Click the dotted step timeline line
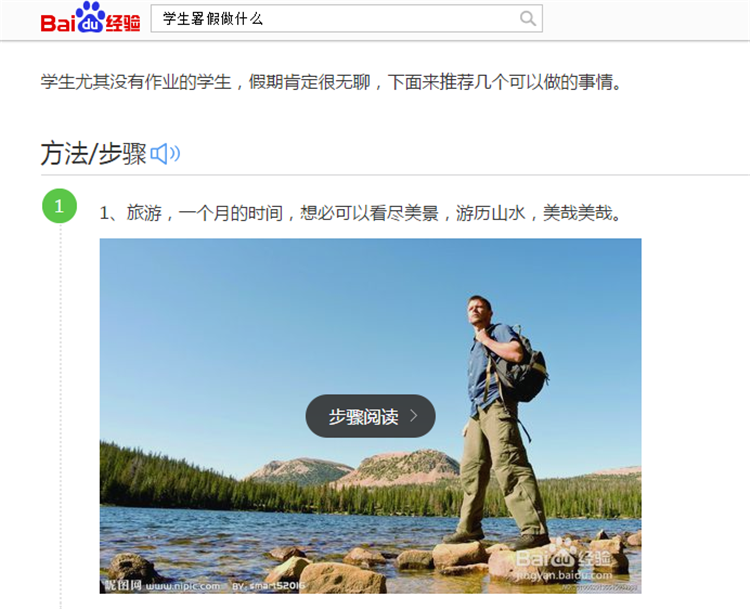The image size is (750, 609). 60,416
